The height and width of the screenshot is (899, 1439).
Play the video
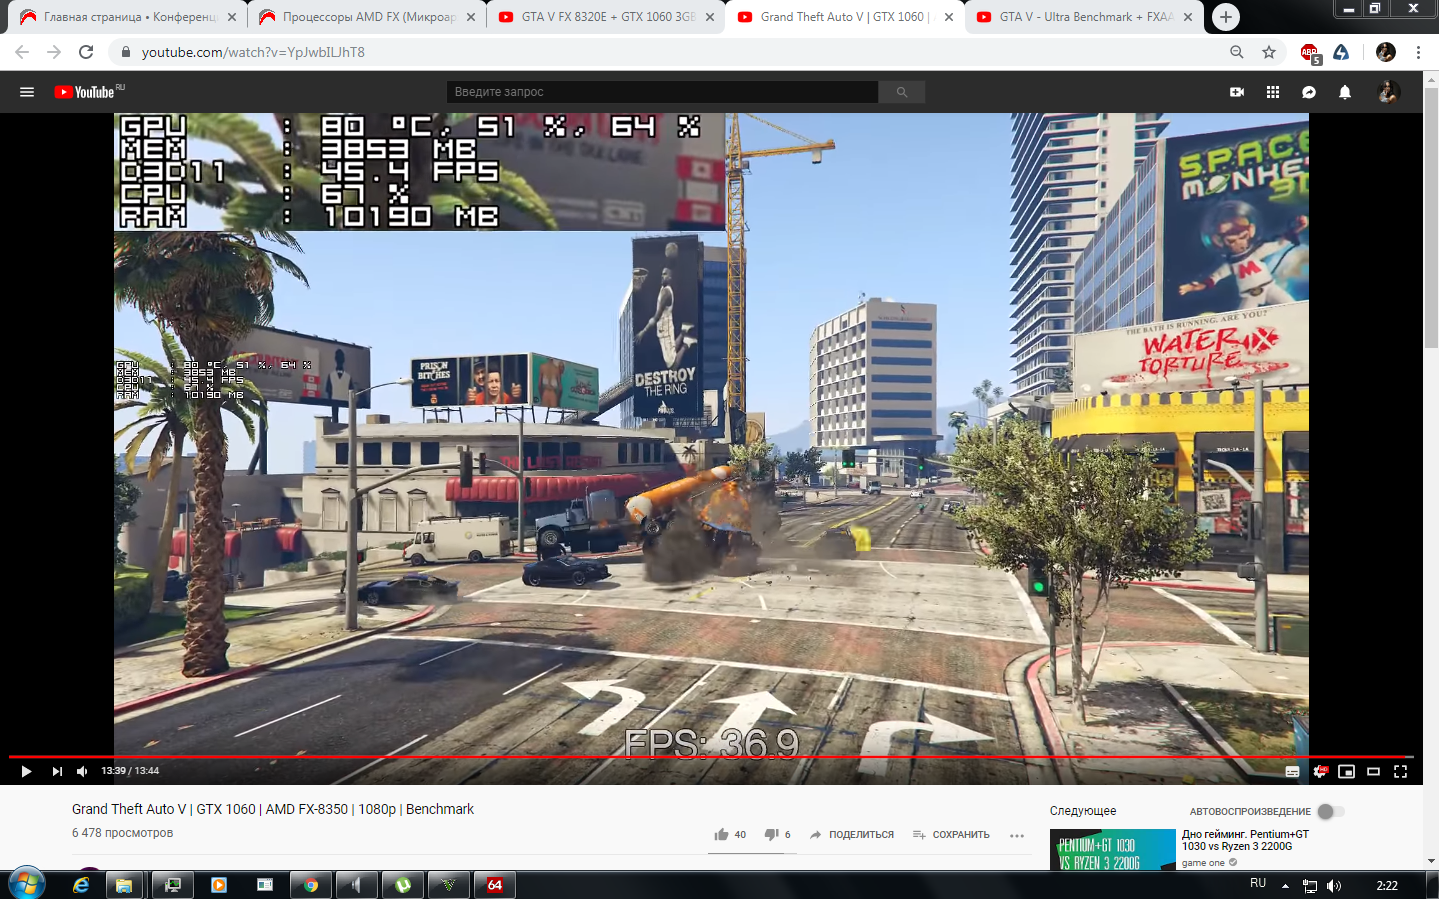[26, 771]
